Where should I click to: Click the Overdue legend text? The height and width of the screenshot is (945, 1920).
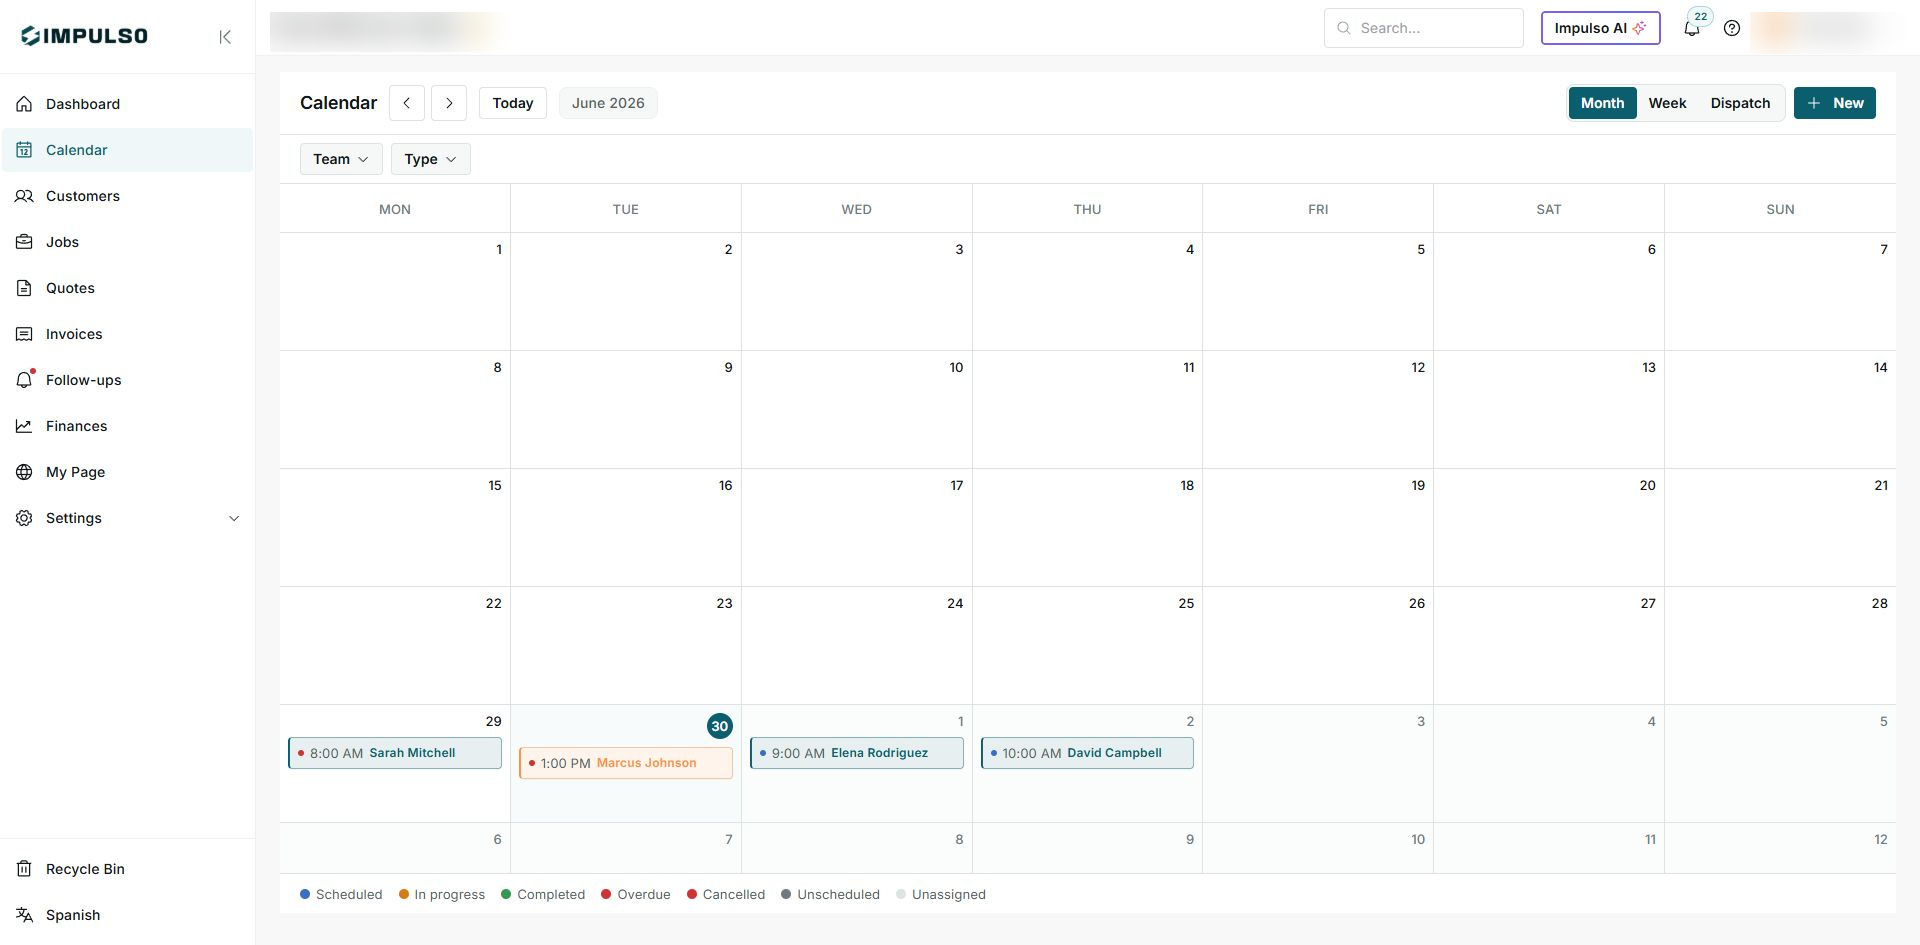click(644, 894)
